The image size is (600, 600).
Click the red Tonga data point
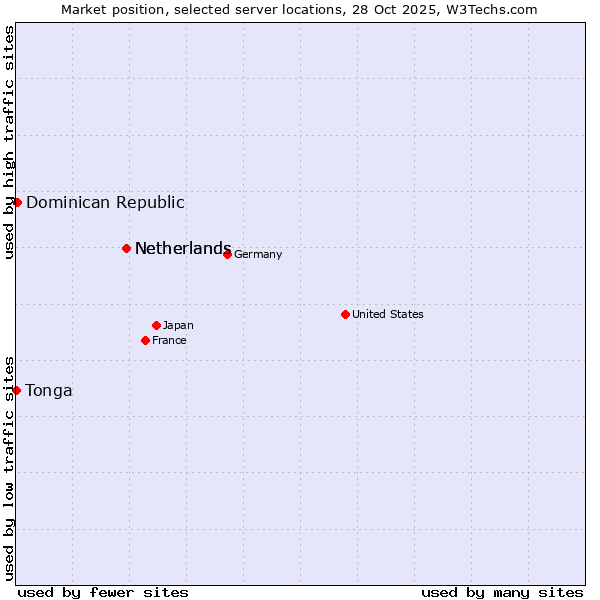(x=17, y=390)
